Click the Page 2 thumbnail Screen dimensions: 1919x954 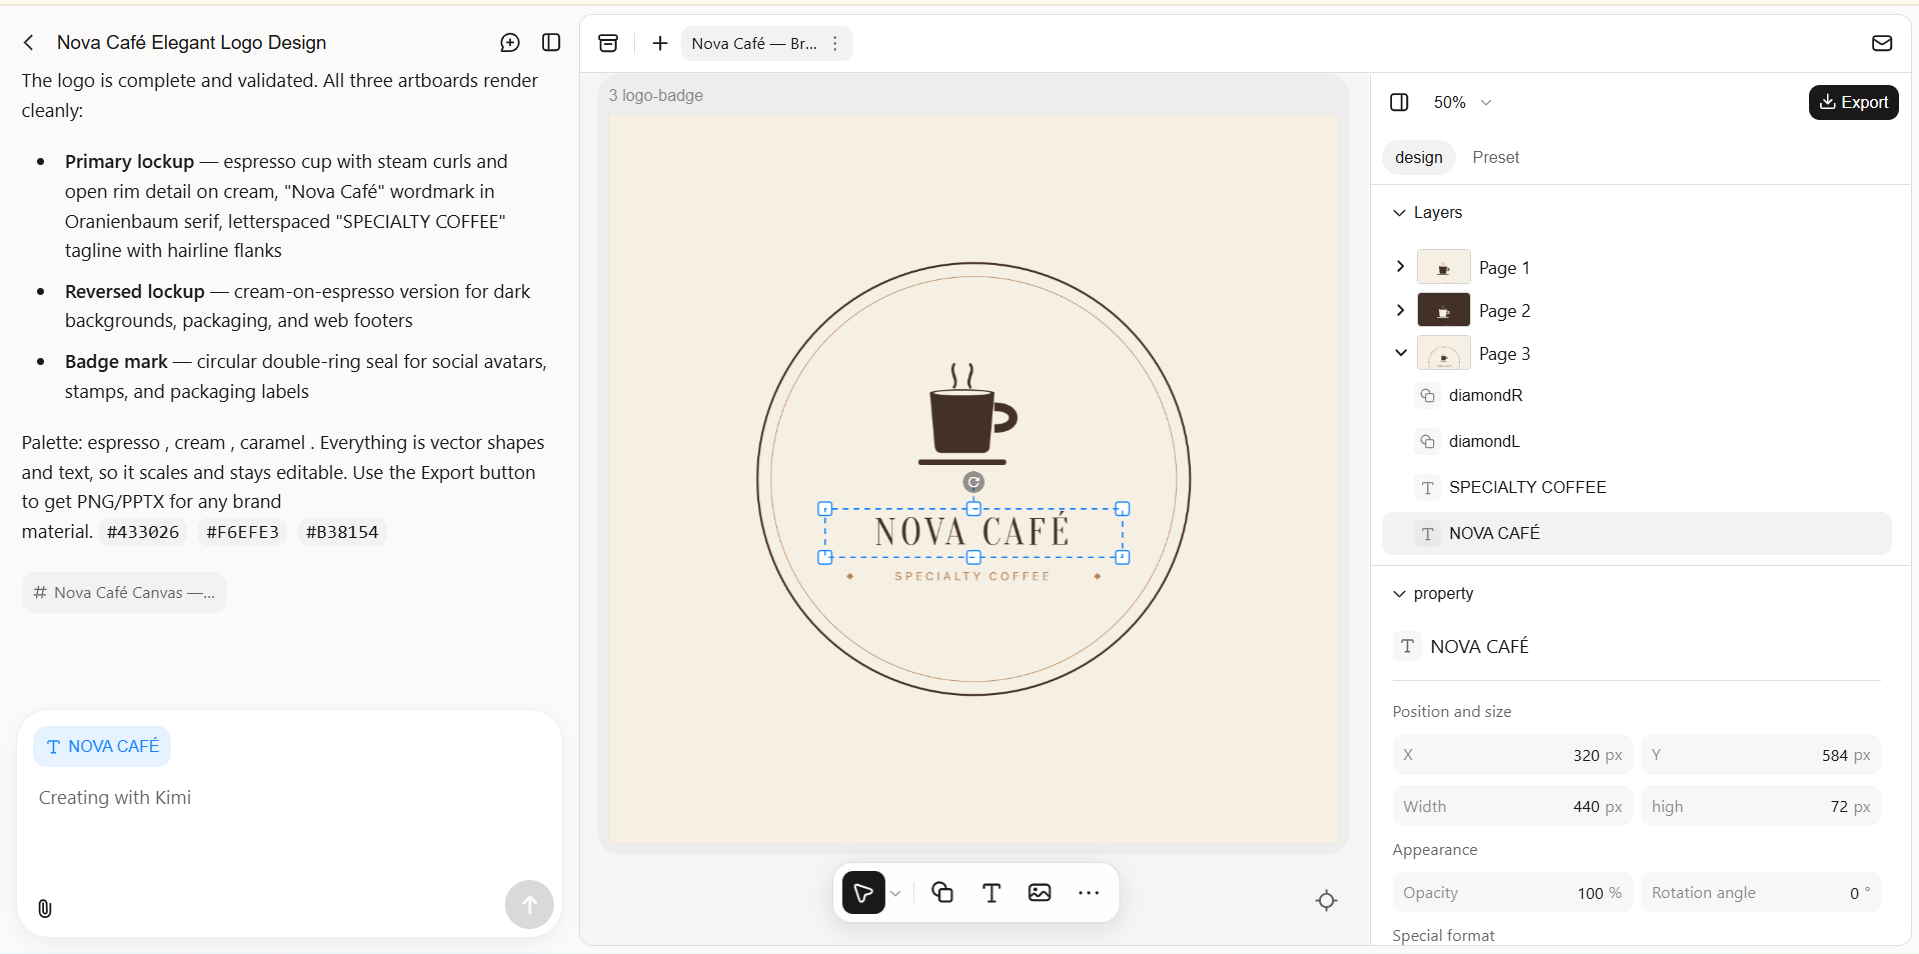pos(1443,310)
